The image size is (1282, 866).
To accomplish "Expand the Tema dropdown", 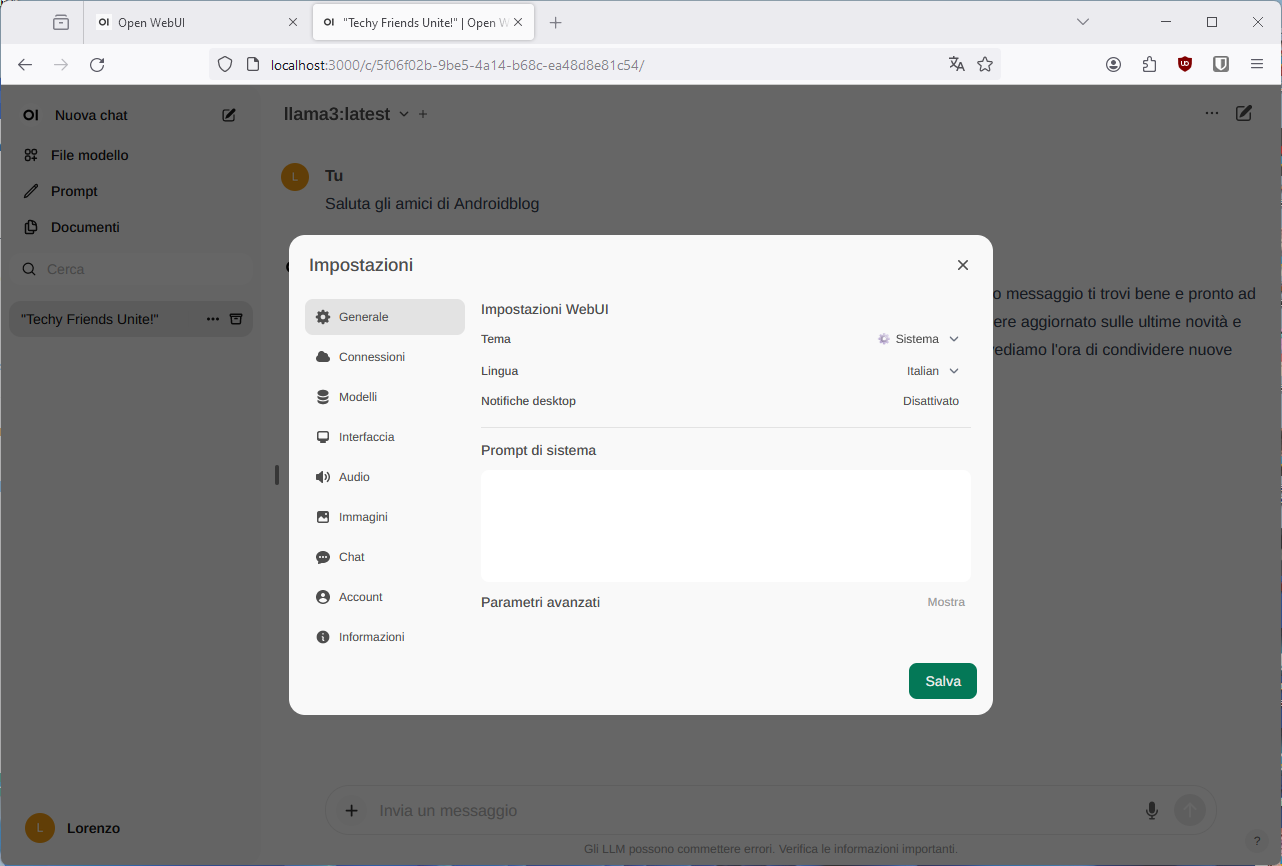I will pyautogui.click(x=919, y=339).
